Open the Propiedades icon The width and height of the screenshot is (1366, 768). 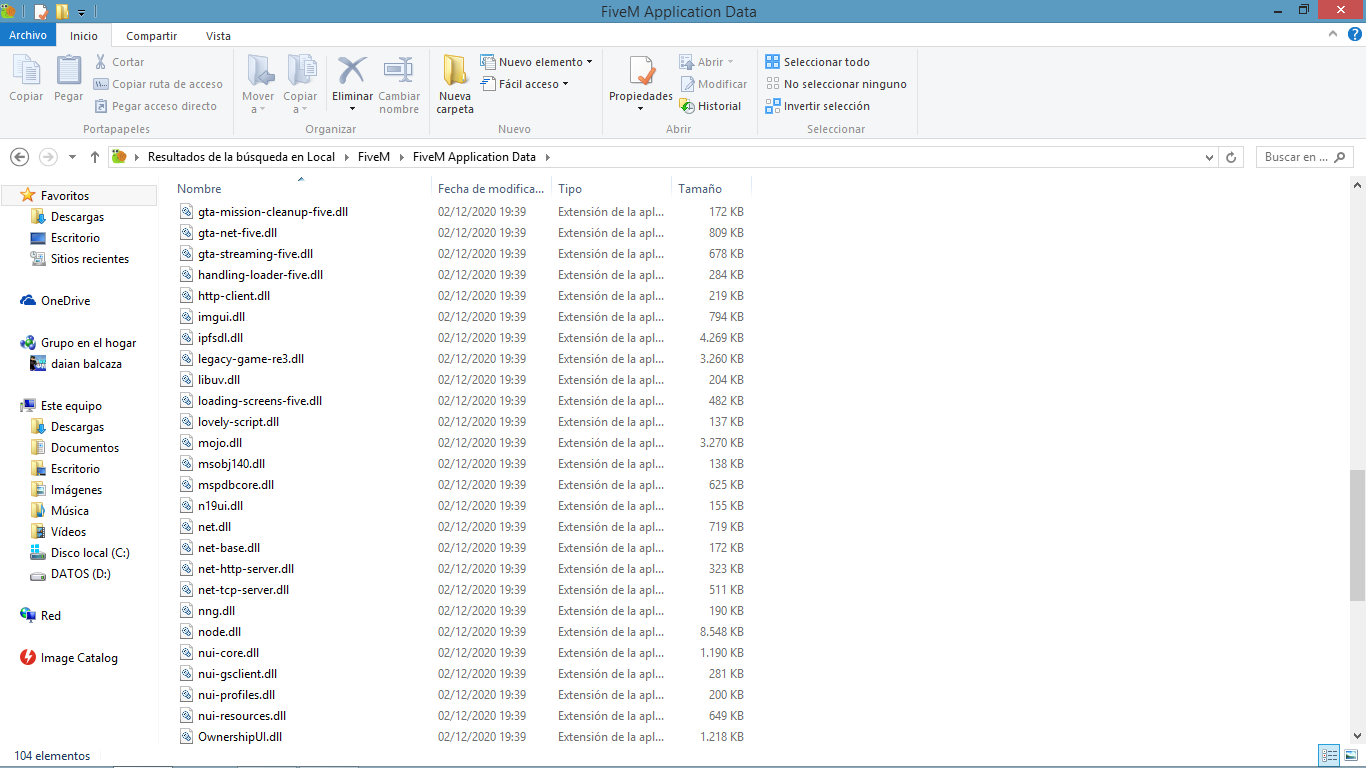pyautogui.click(x=641, y=72)
